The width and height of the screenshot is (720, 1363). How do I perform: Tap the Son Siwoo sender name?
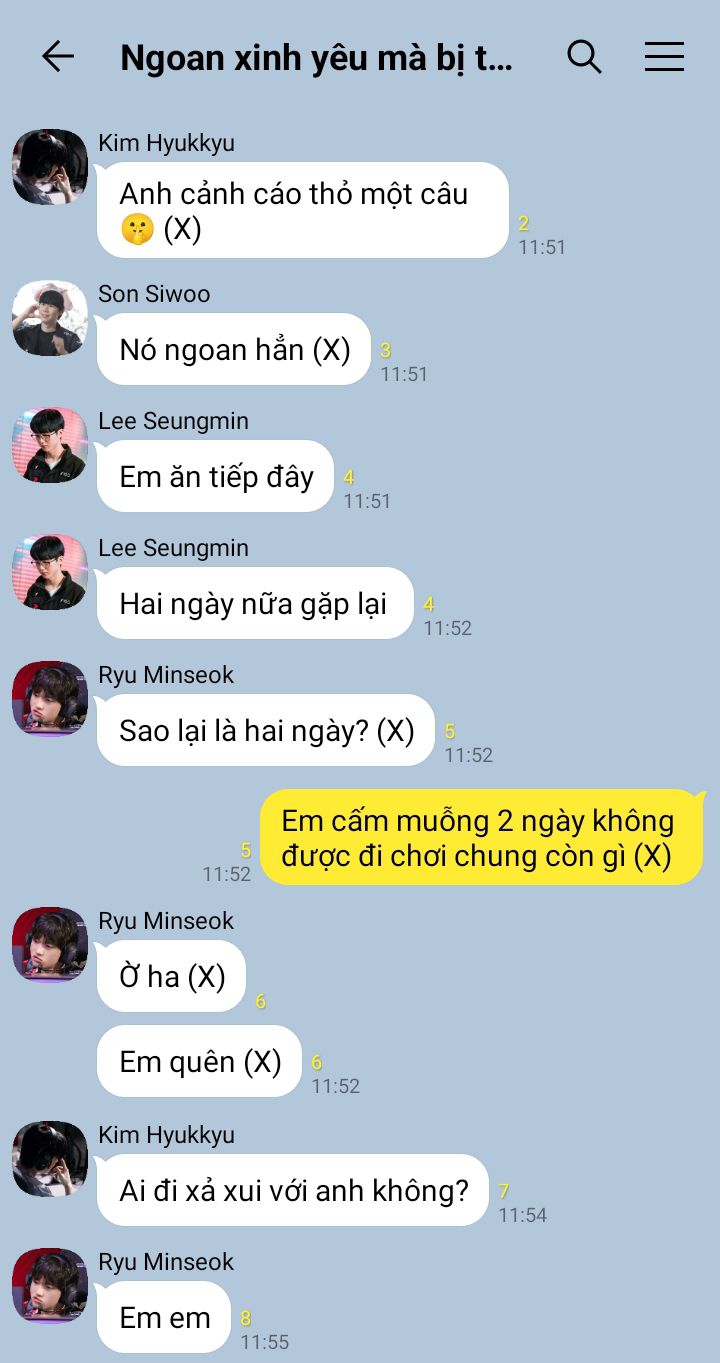[x=154, y=294]
